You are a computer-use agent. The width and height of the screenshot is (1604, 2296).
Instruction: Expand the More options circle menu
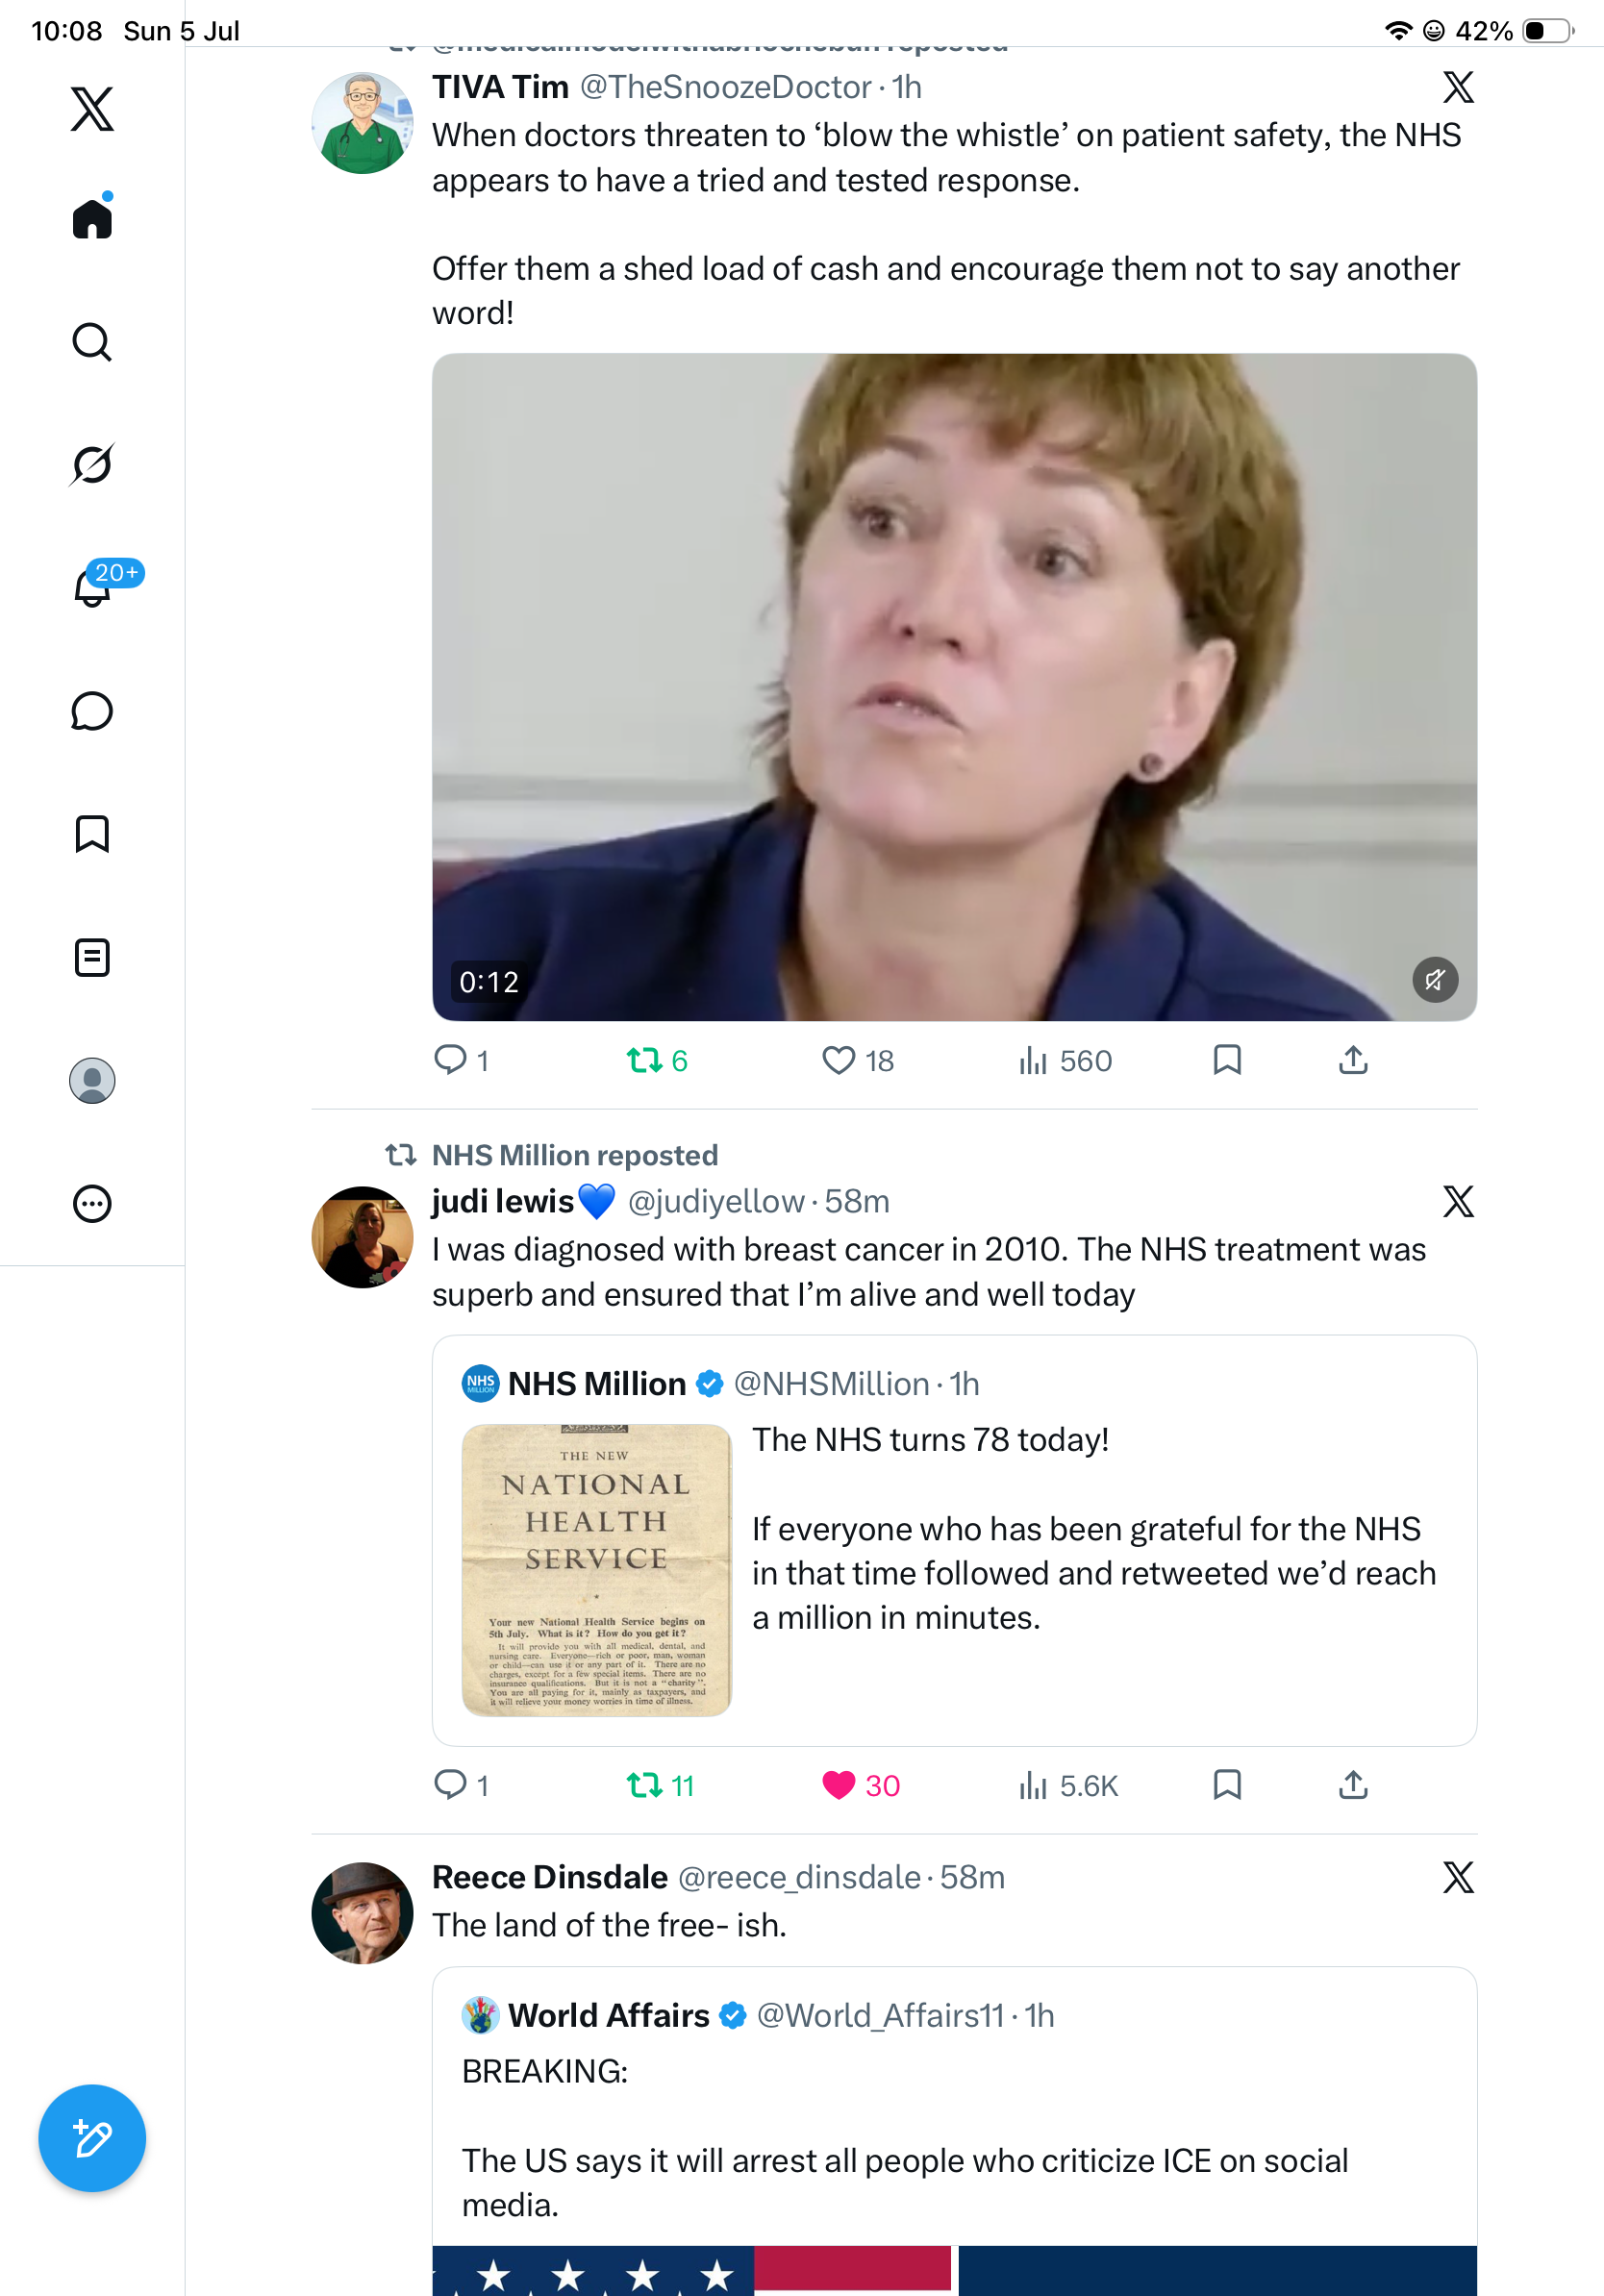coord(92,1204)
